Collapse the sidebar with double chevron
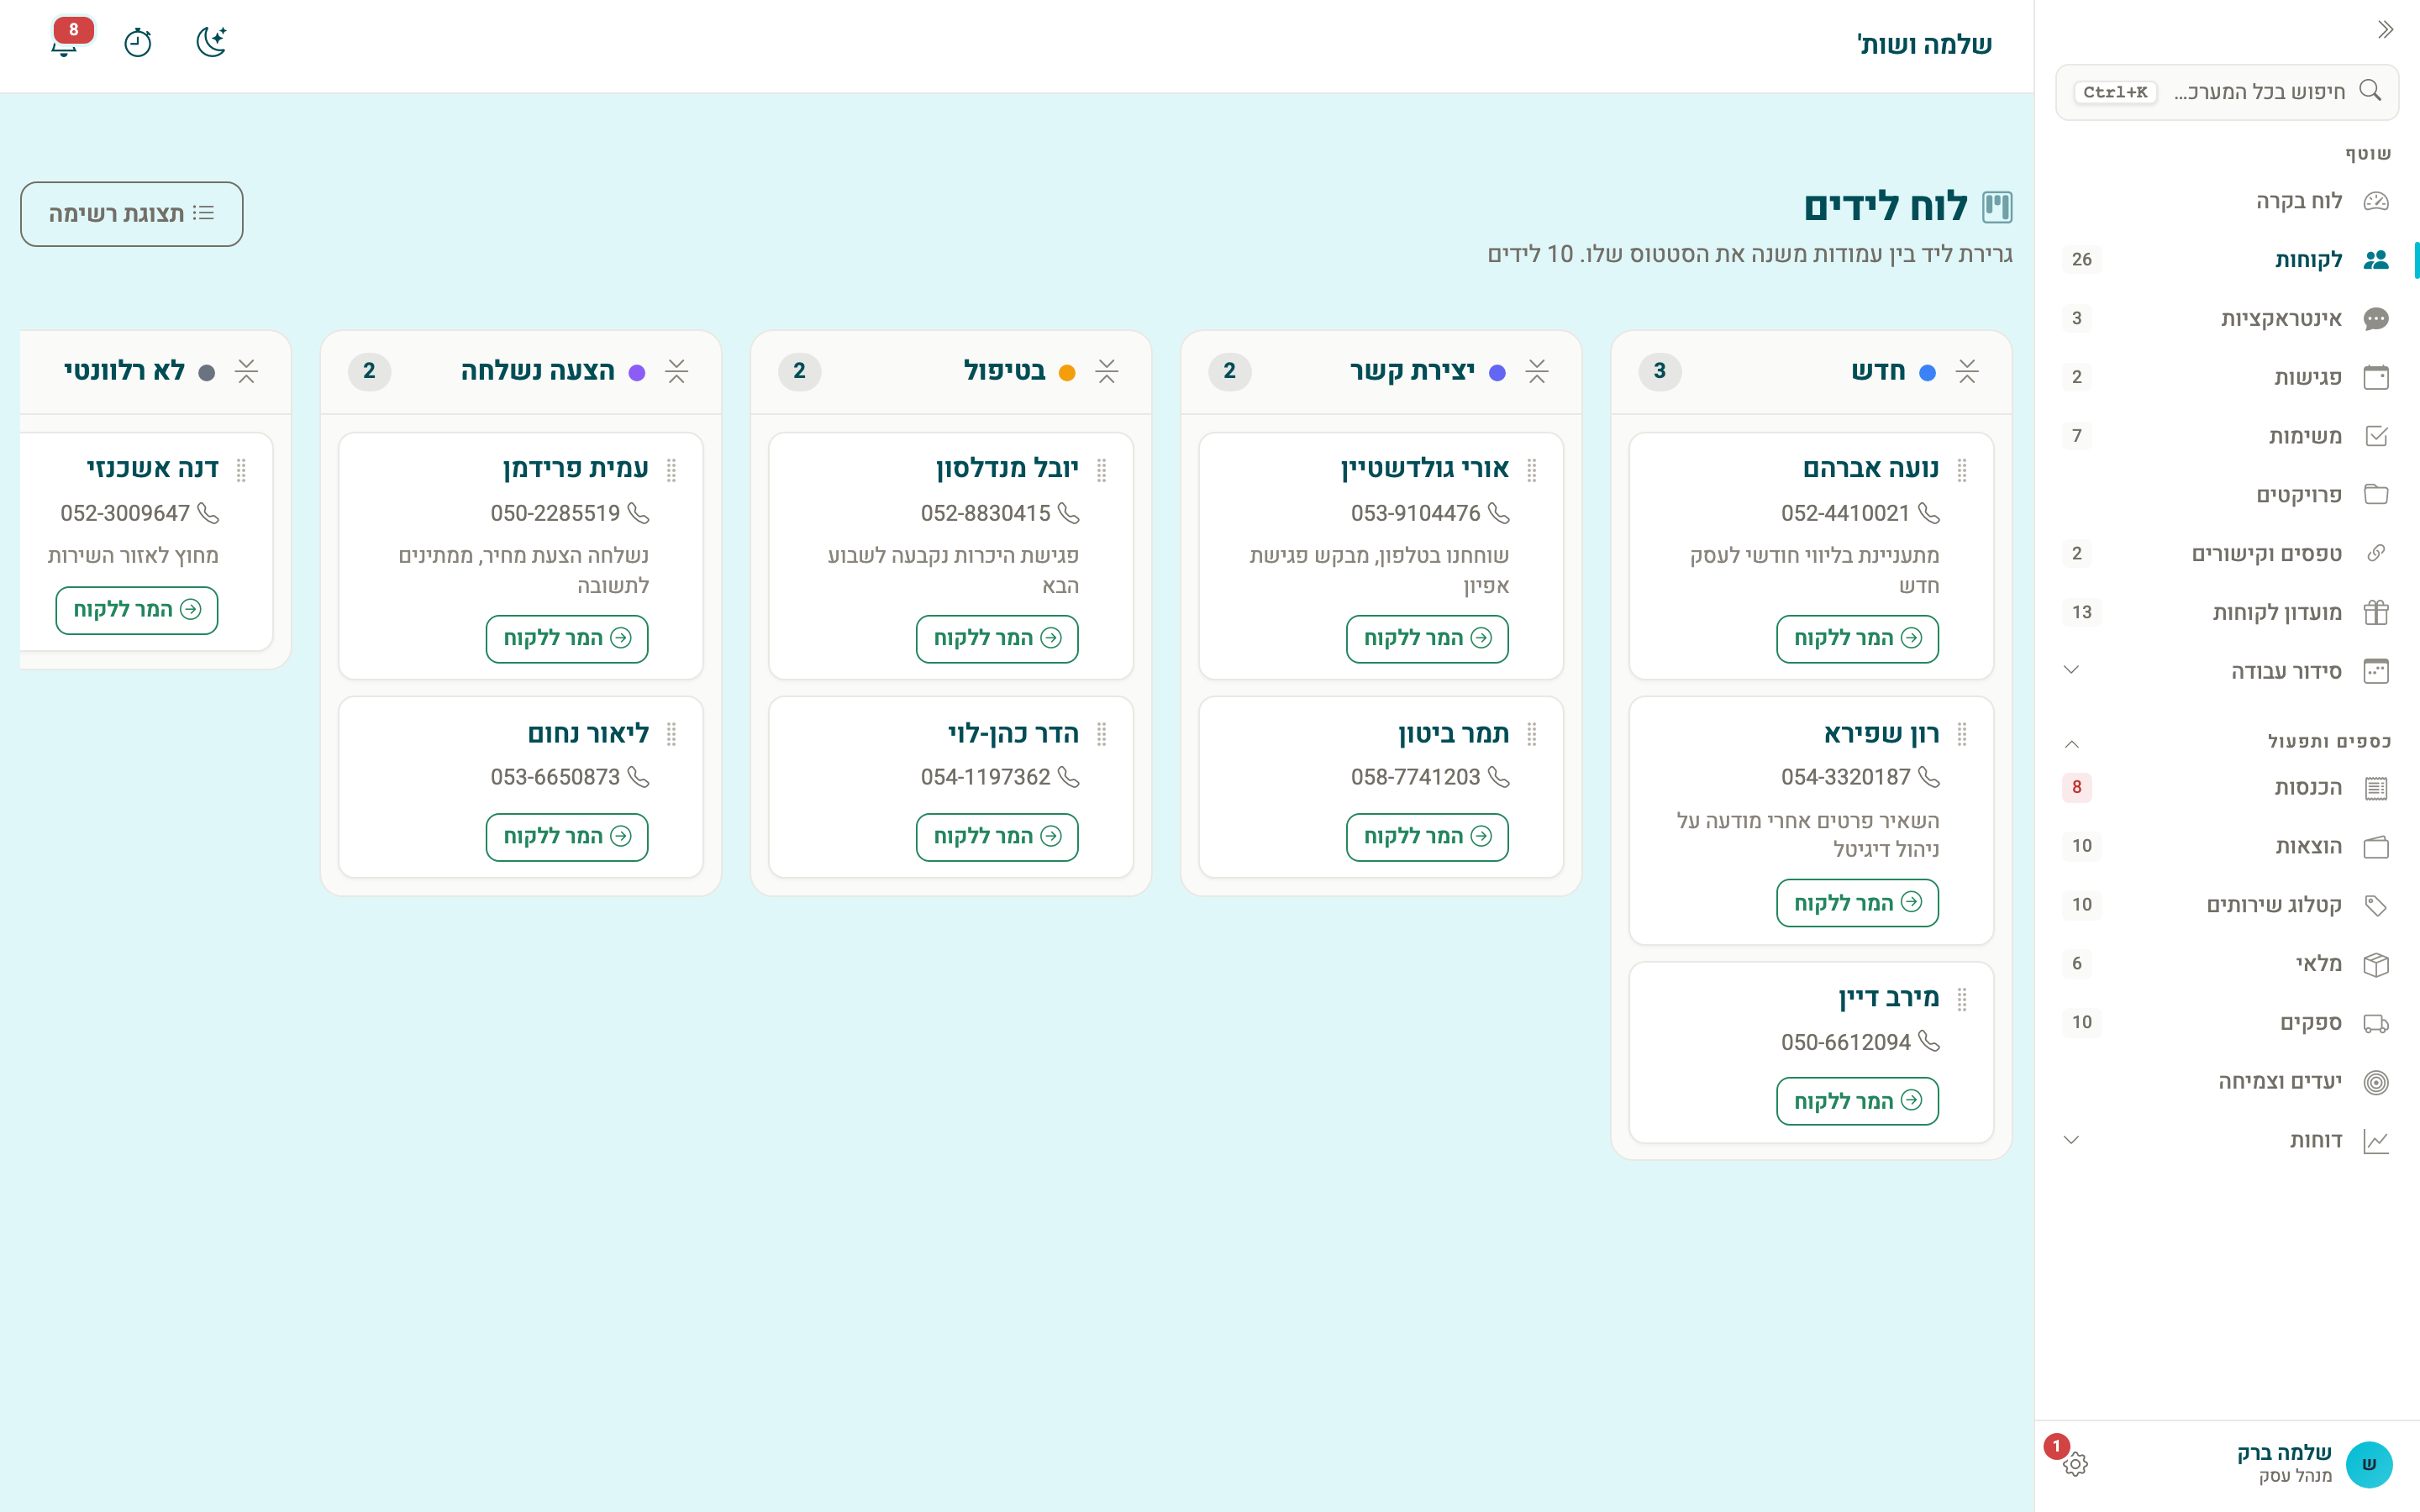 coord(2385,30)
